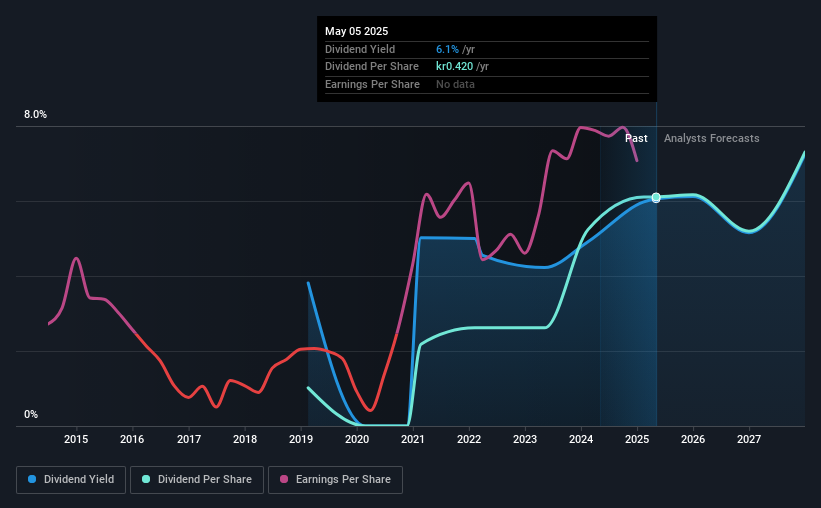Toggle the Dividend Per Share legend button
Image resolution: width=821 pixels, height=508 pixels.
pyautogui.click(x=197, y=480)
